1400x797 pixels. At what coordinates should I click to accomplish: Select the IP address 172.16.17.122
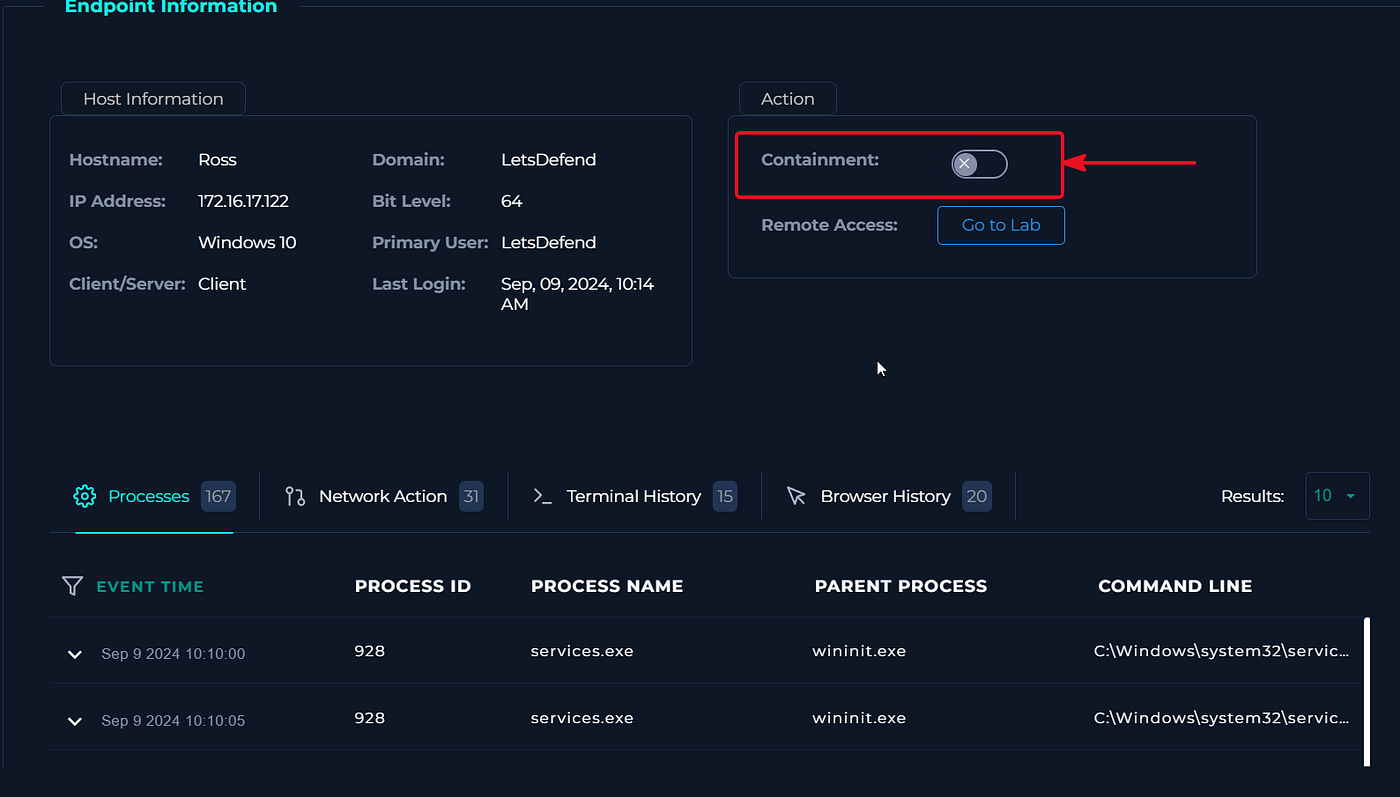(x=243, y=201)
